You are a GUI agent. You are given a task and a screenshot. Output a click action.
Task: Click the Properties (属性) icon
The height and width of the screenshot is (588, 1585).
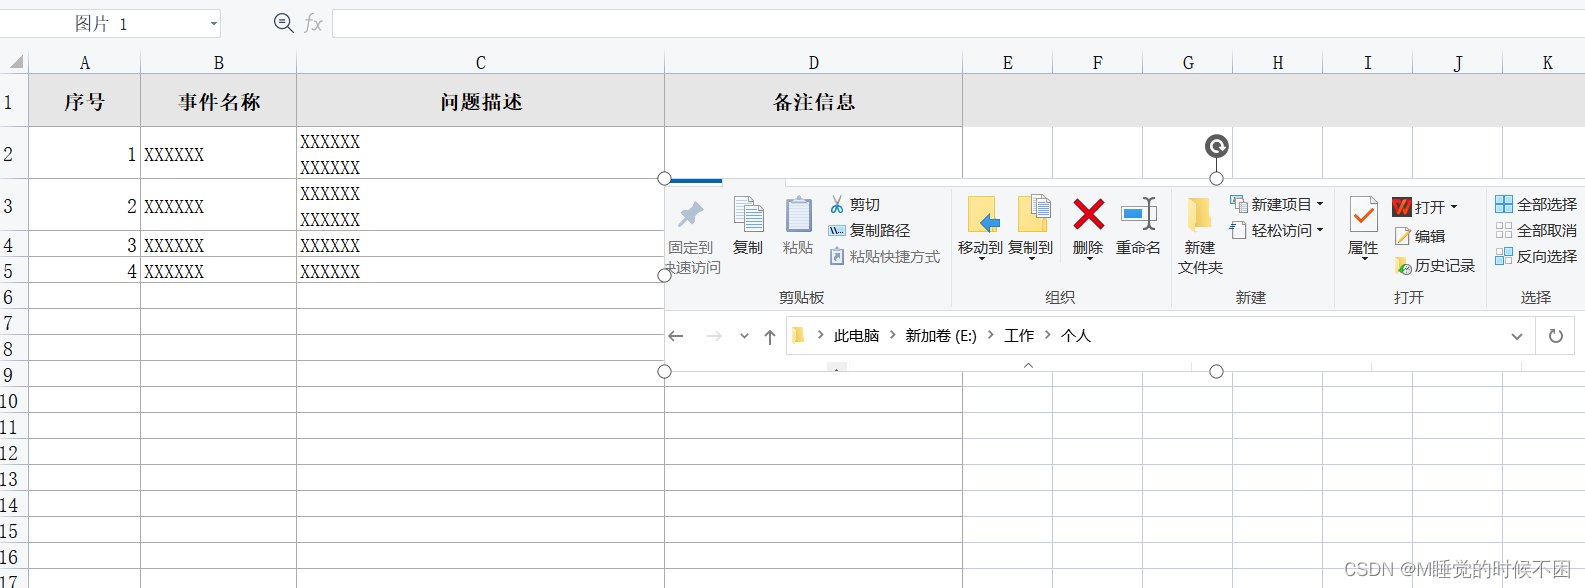1363,215
